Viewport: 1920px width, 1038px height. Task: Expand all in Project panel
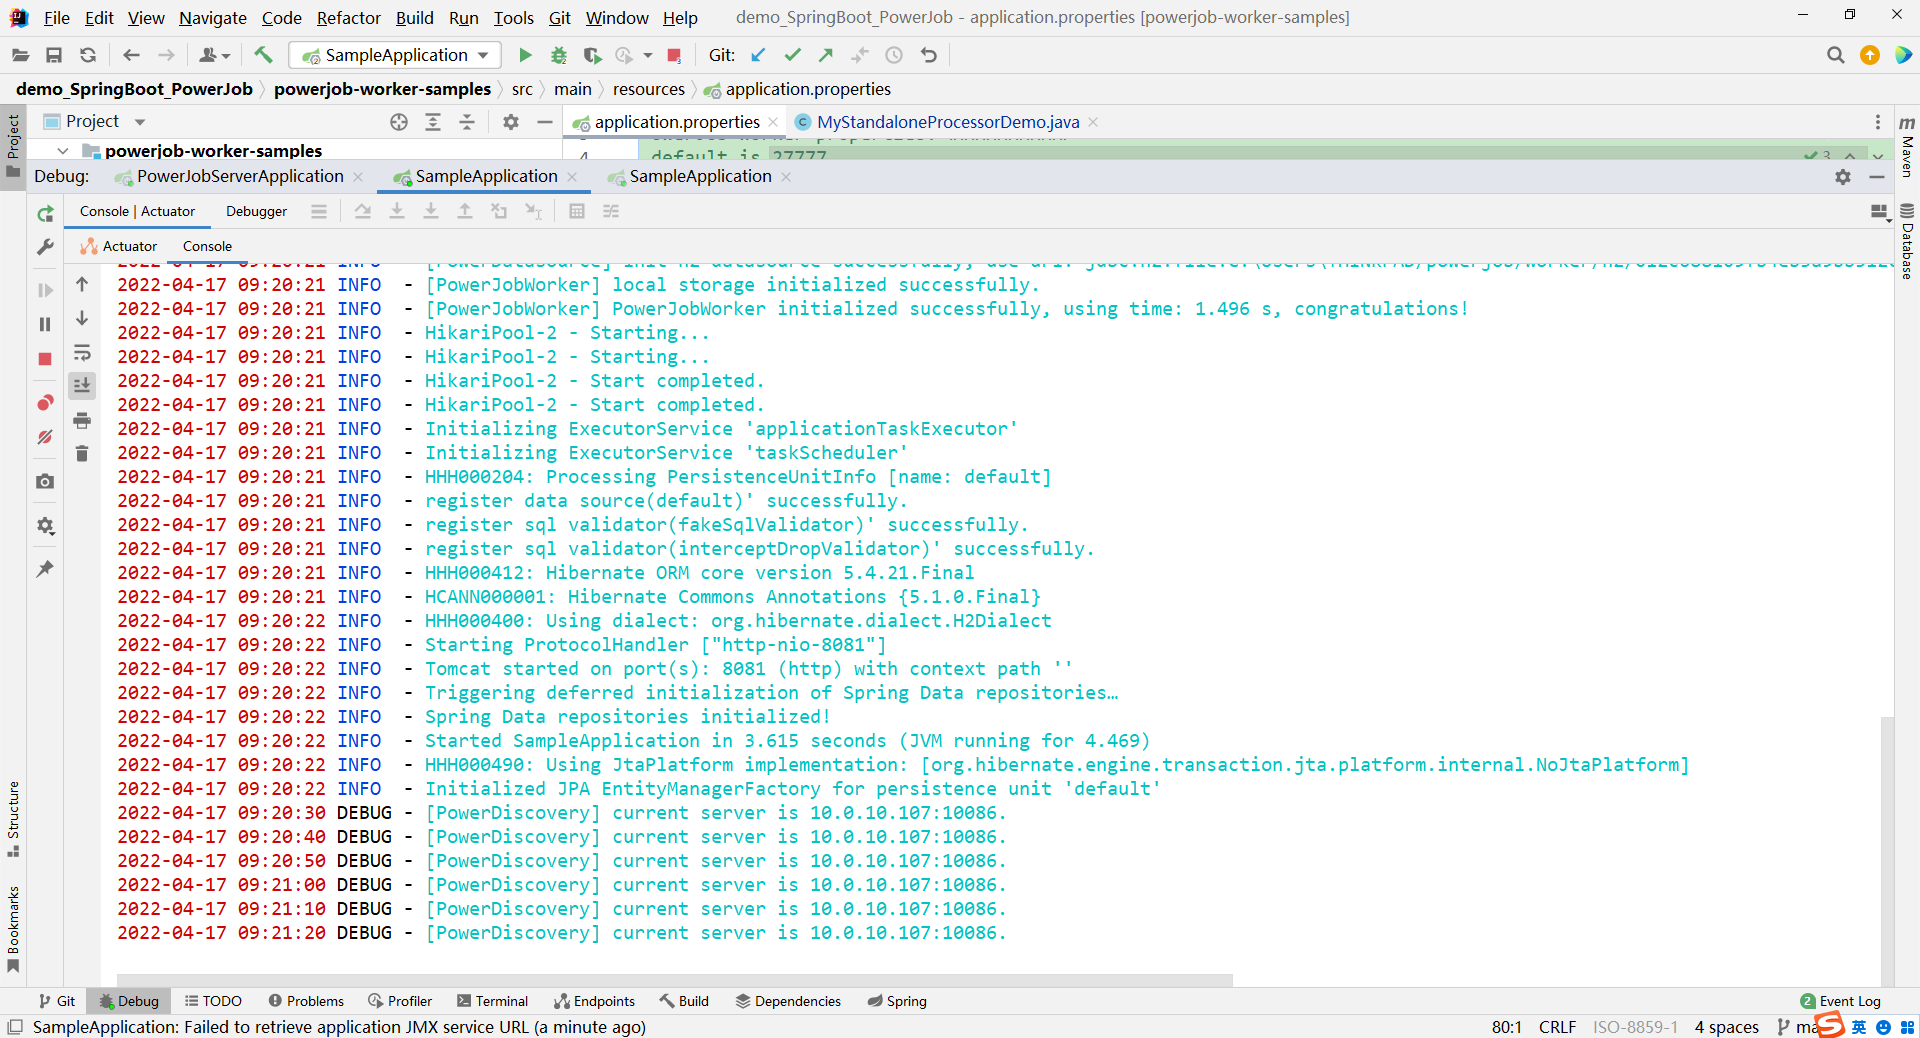(433, 122)
